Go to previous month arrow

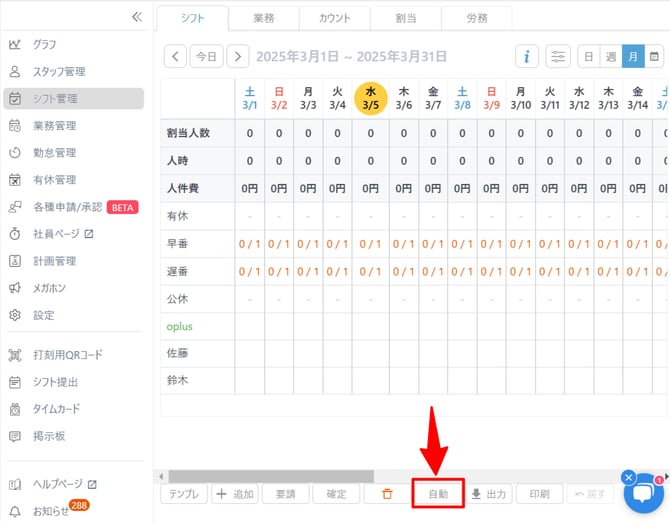pos(174,56)
